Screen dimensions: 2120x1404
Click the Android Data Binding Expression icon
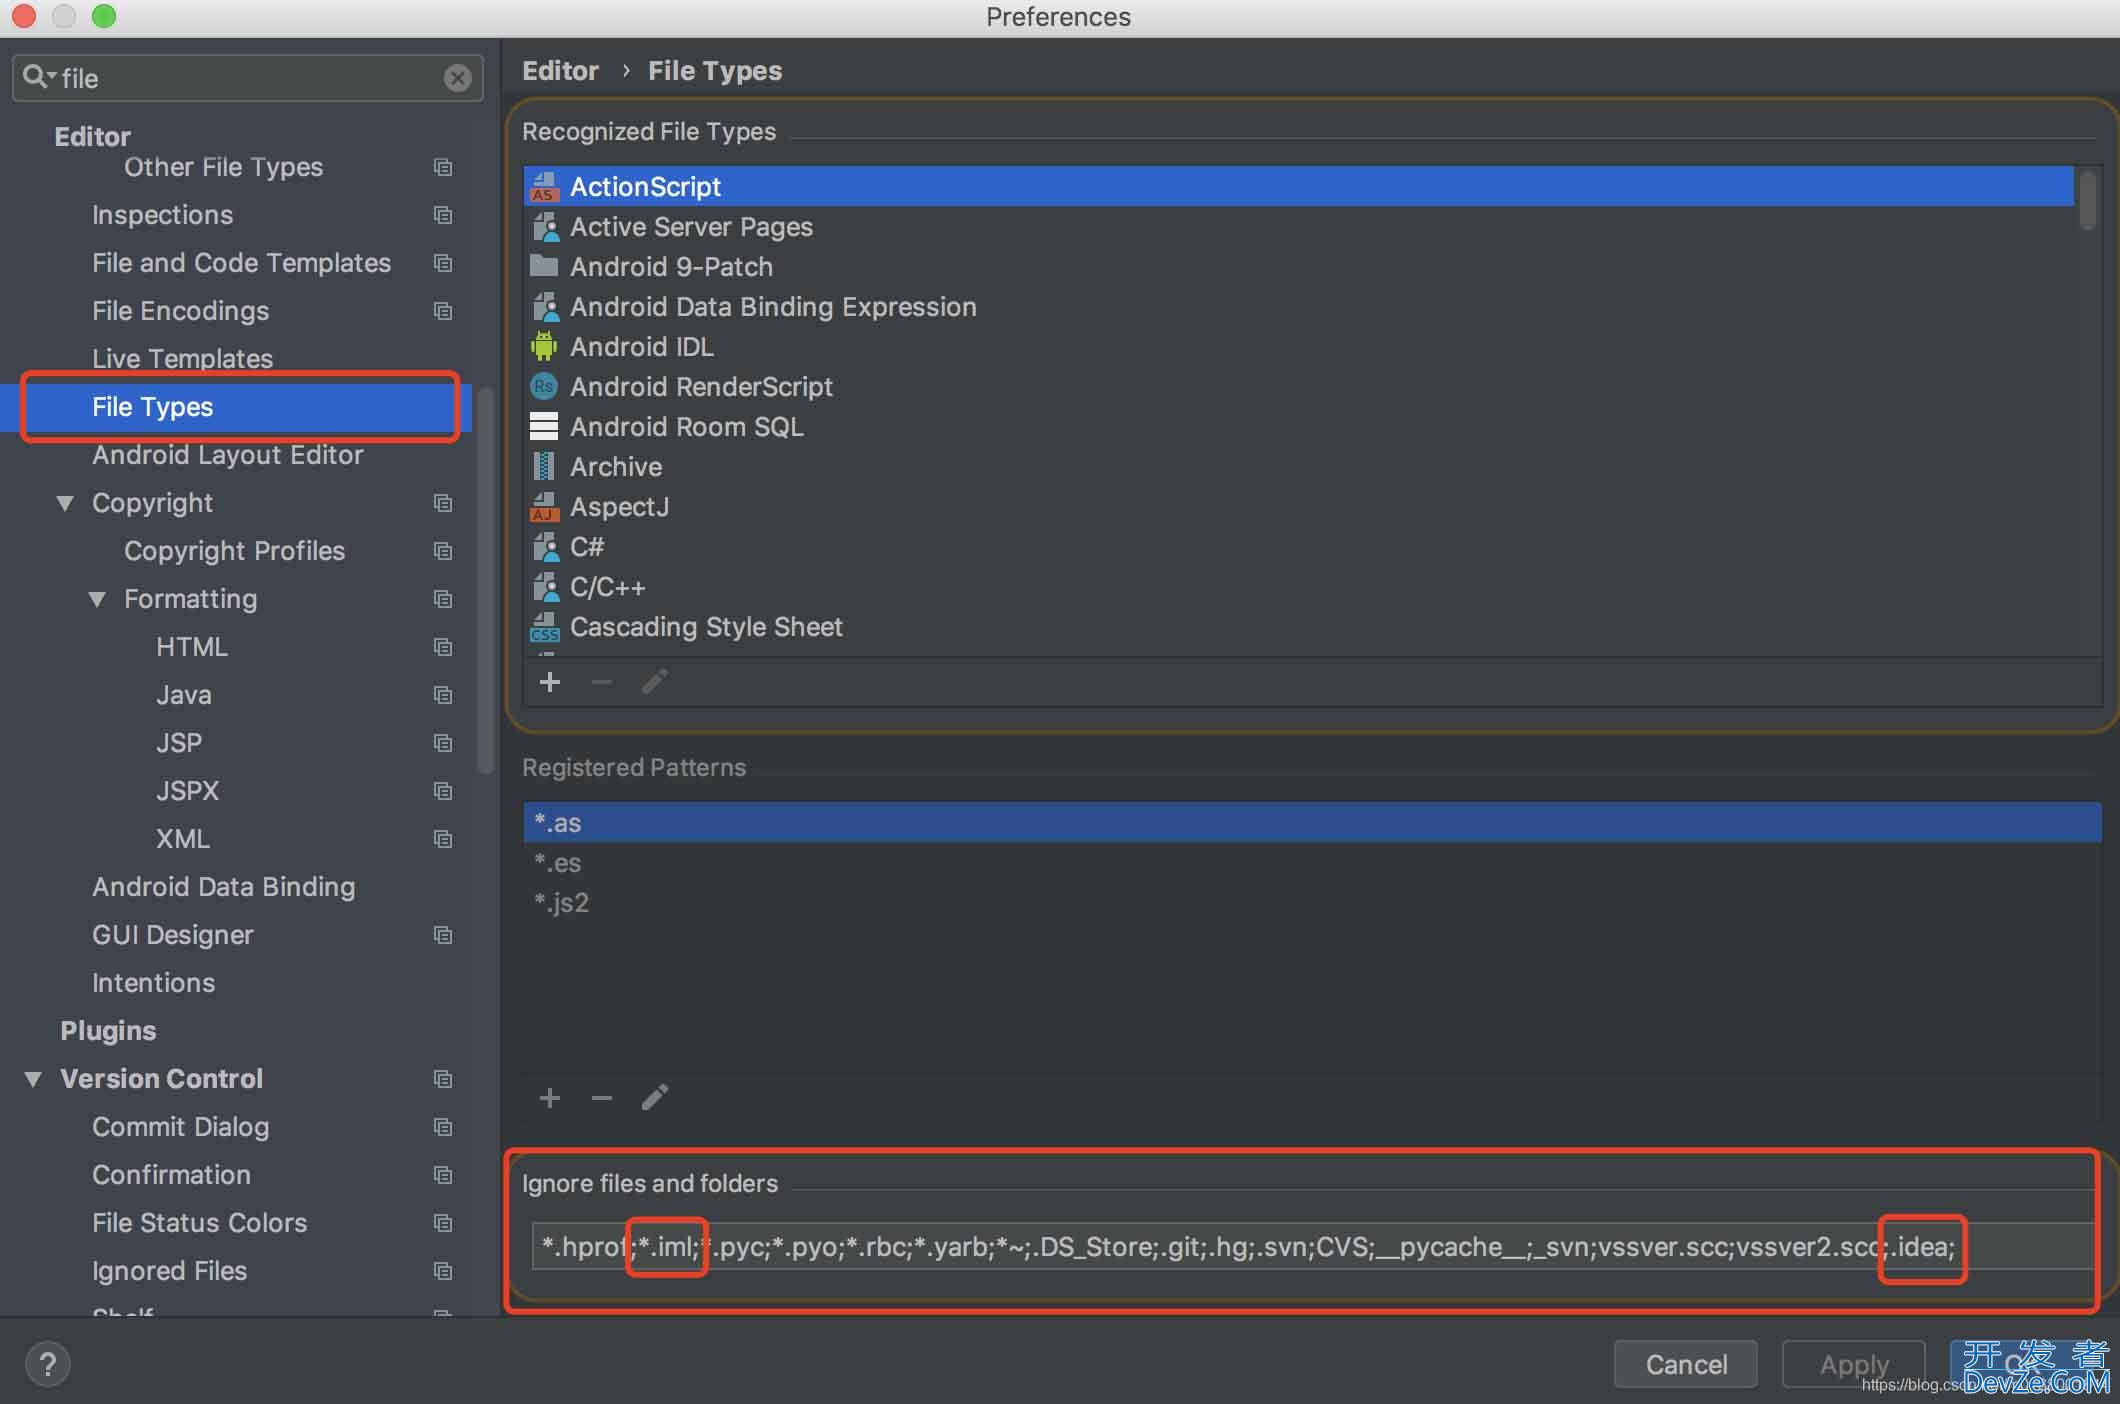[545, 306]
